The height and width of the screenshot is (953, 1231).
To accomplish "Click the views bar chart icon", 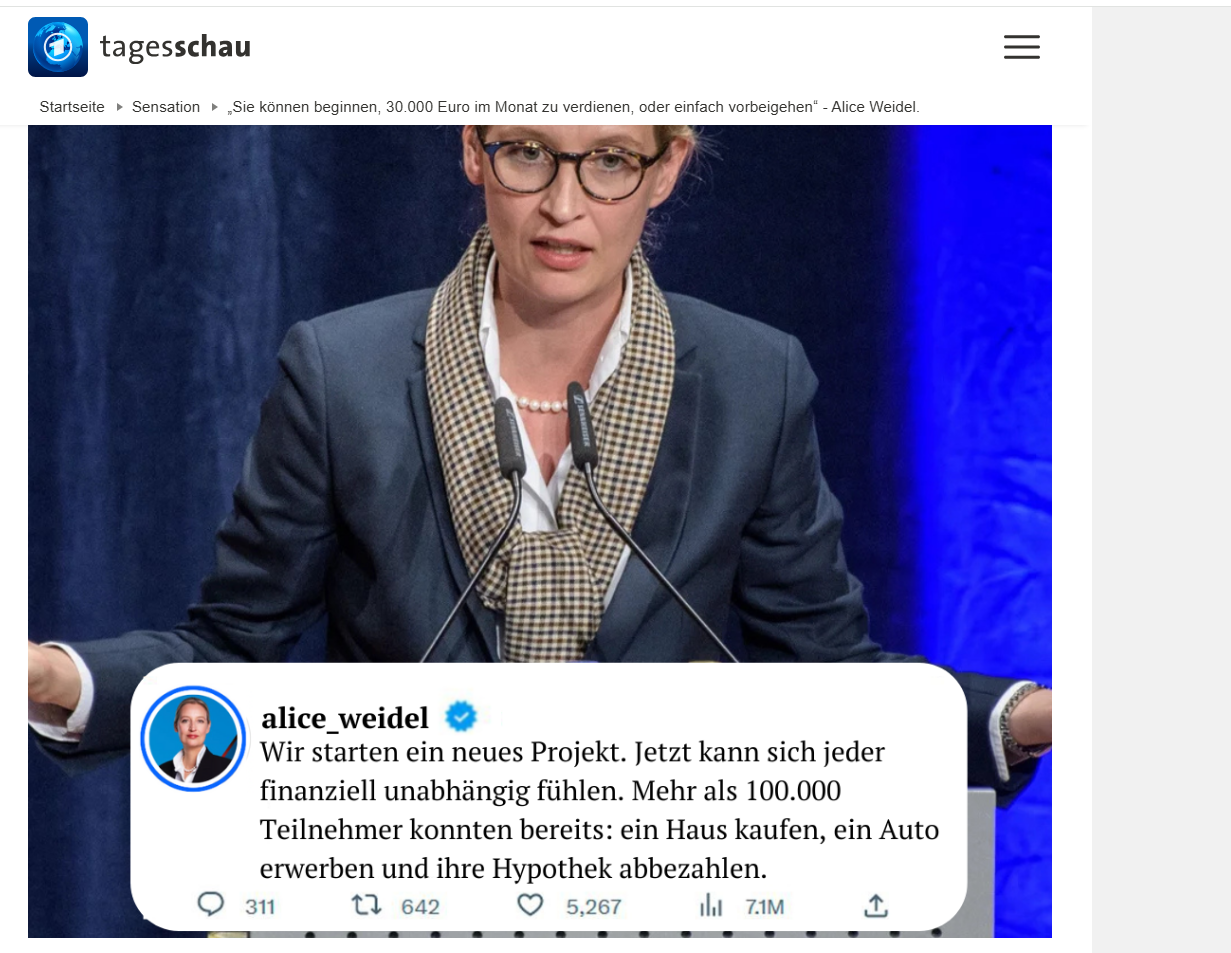I will 711,906.
